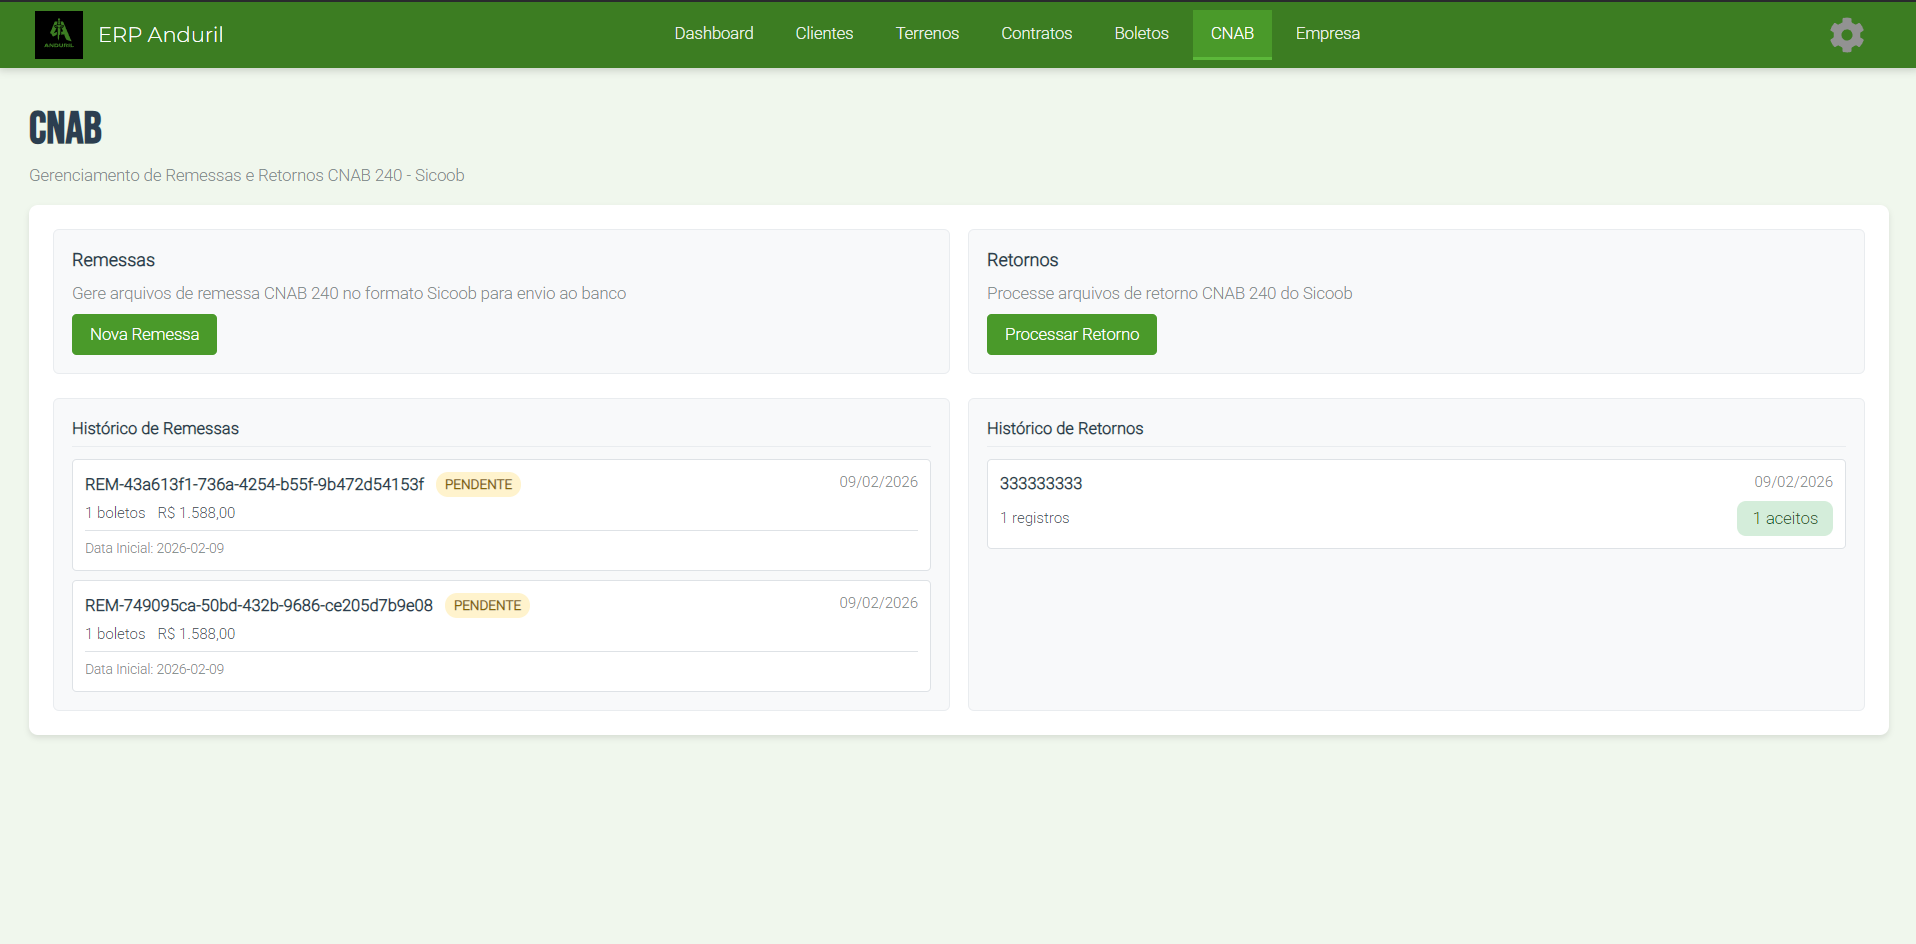The height and width of the screenshot is (944, 1916).
Task: Click PENDENTE badge on REM-43a613f1
Action: [x=478, y=485]
